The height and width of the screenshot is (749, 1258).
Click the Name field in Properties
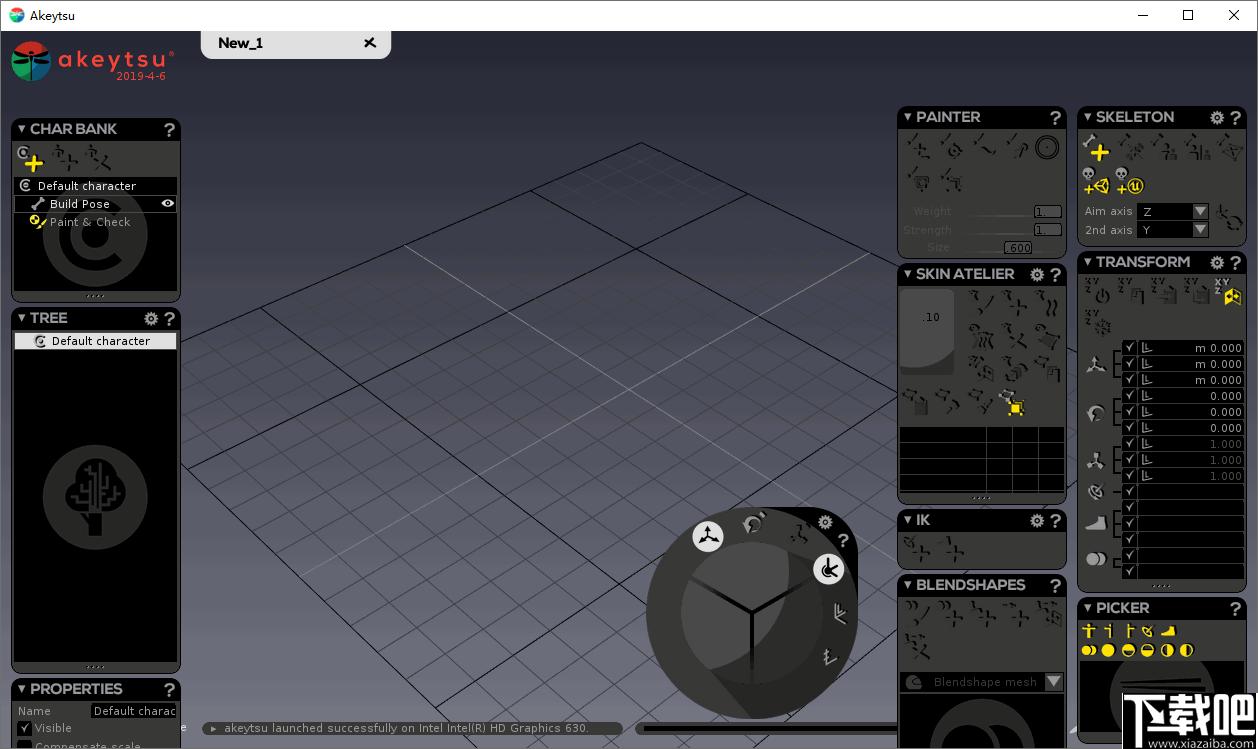pos(134,711)
